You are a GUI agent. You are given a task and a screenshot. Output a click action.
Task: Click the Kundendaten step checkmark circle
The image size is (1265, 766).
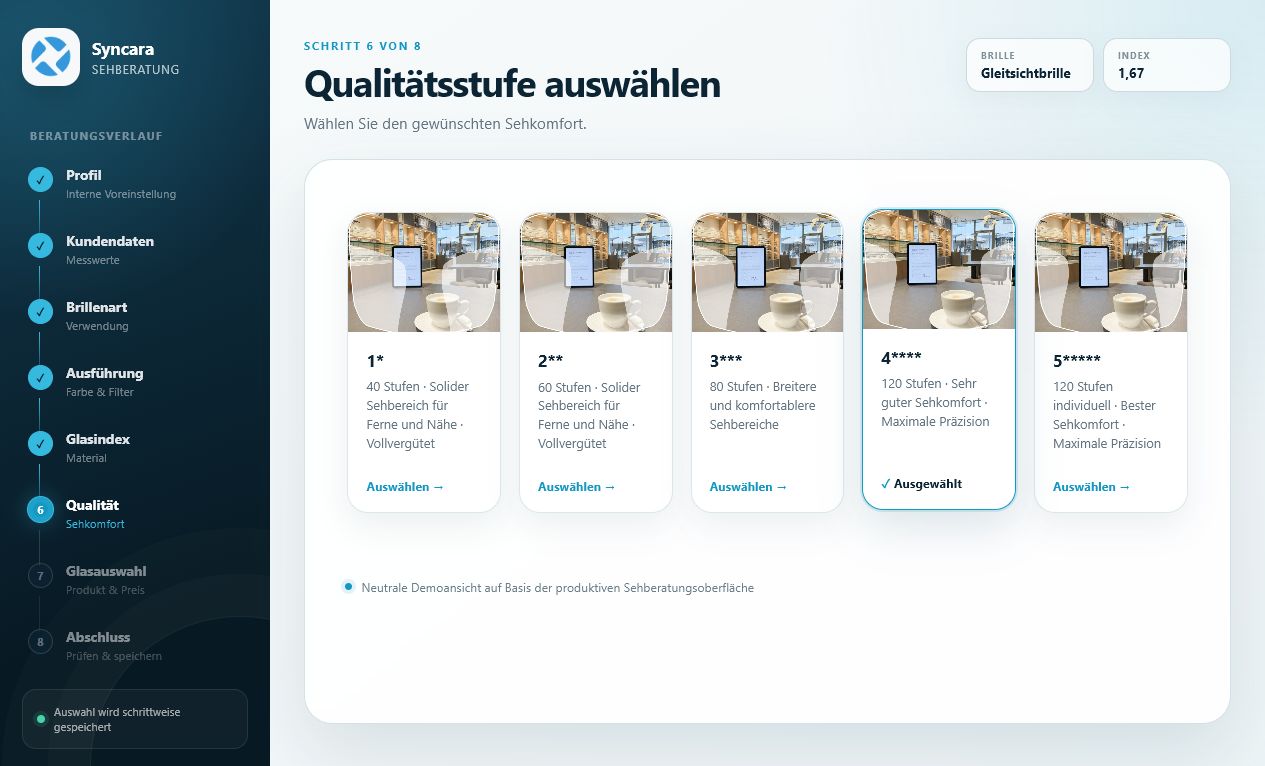[x=40, y=246]
